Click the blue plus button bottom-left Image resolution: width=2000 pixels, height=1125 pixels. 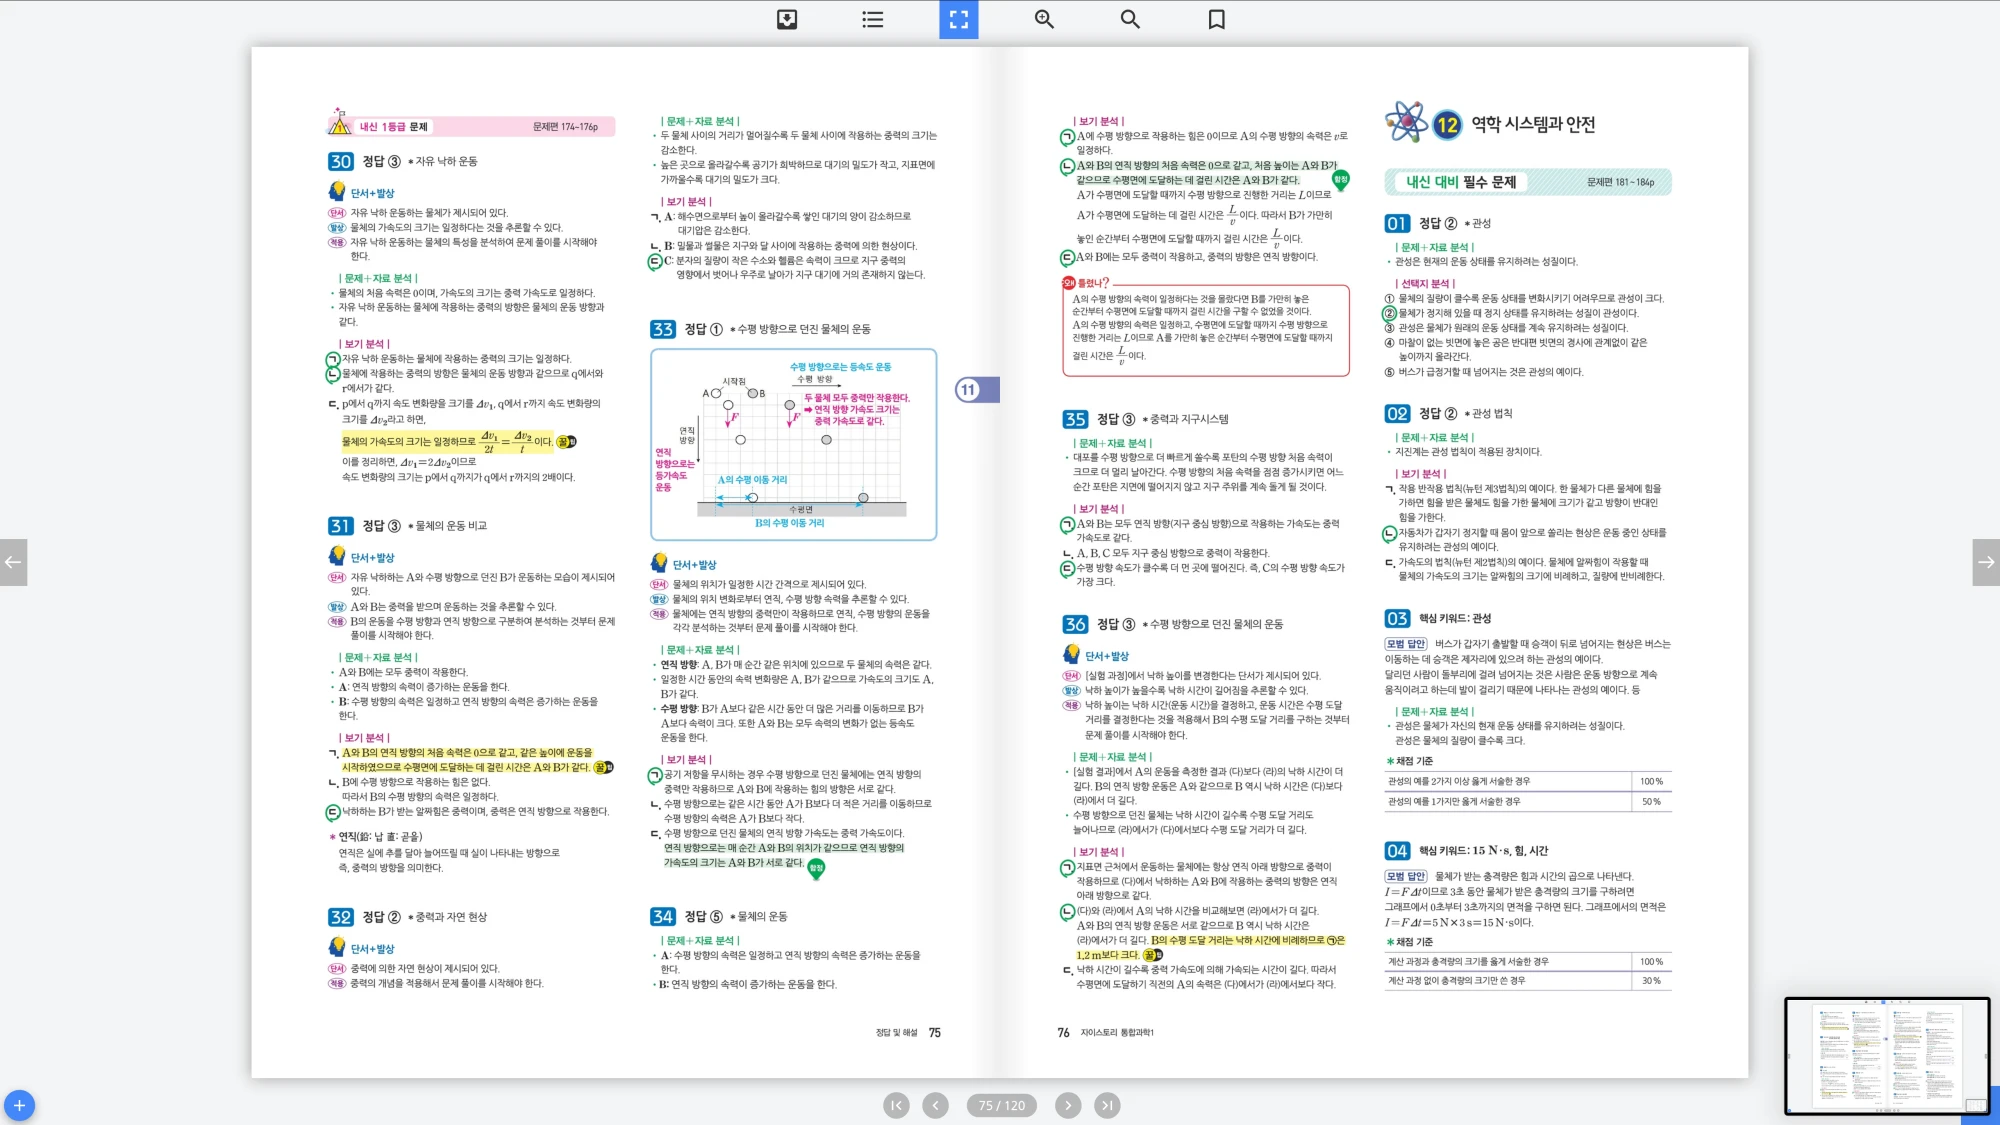pos(19,1105)
